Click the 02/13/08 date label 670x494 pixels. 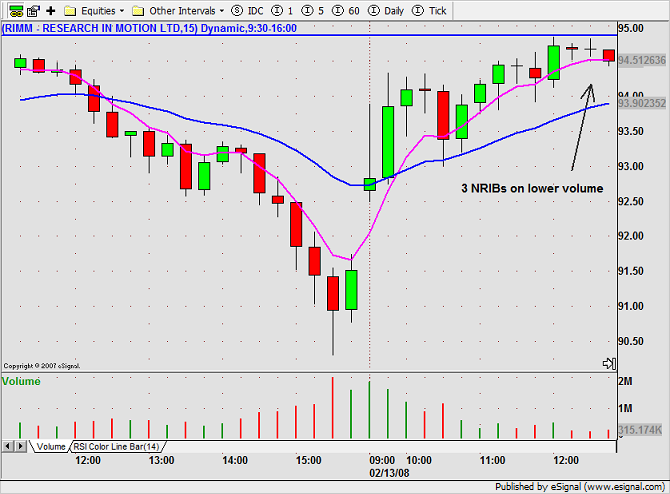389,473
